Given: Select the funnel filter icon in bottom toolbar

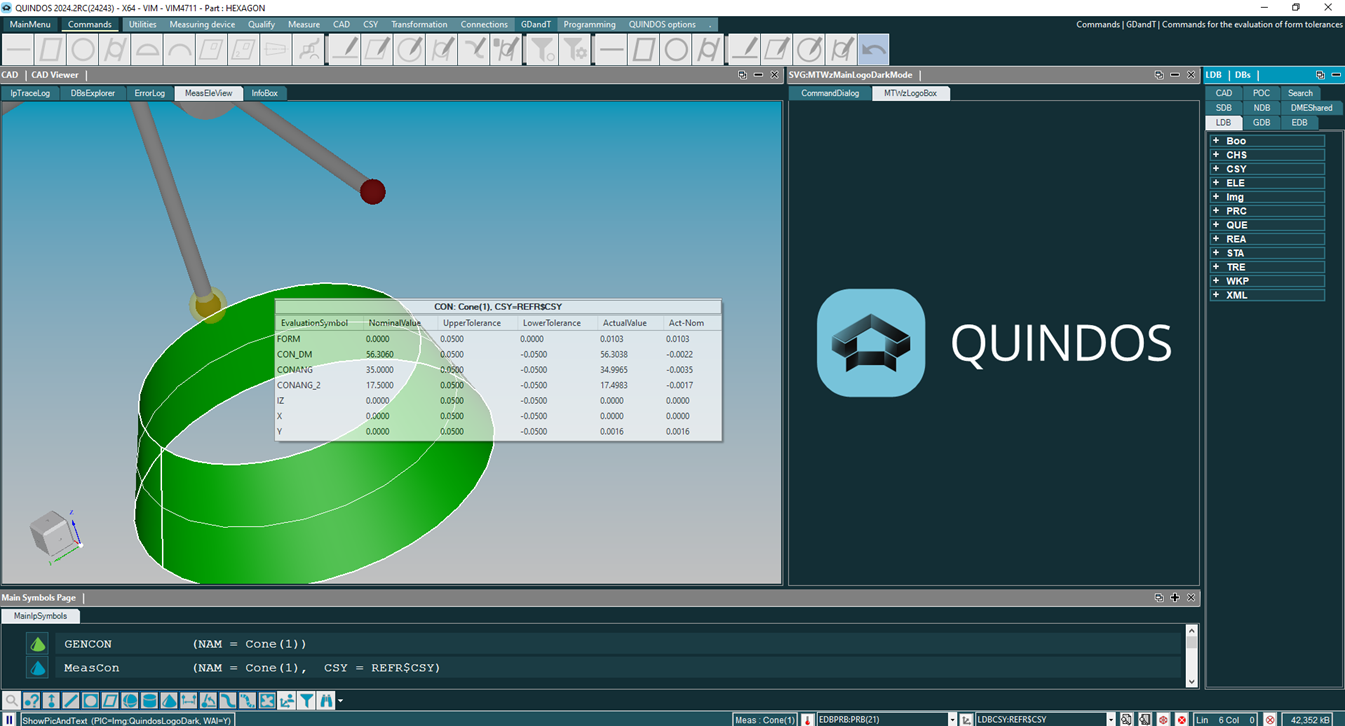Looking at the screenshot, I should (306, 701).
